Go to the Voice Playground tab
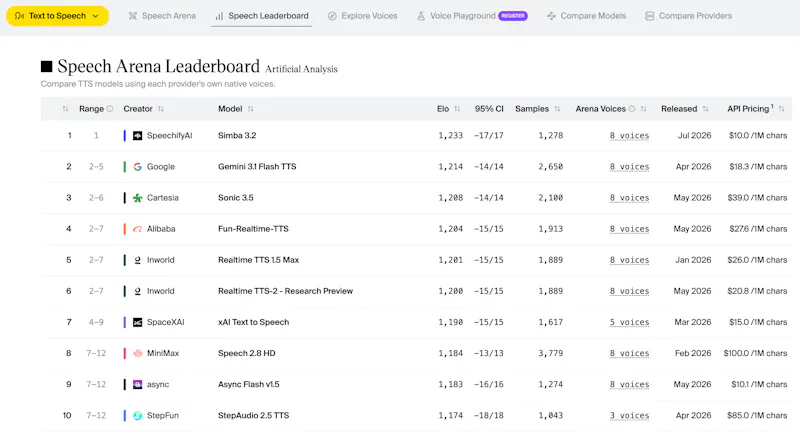800x438 pixels. click(x=463, y=16)
